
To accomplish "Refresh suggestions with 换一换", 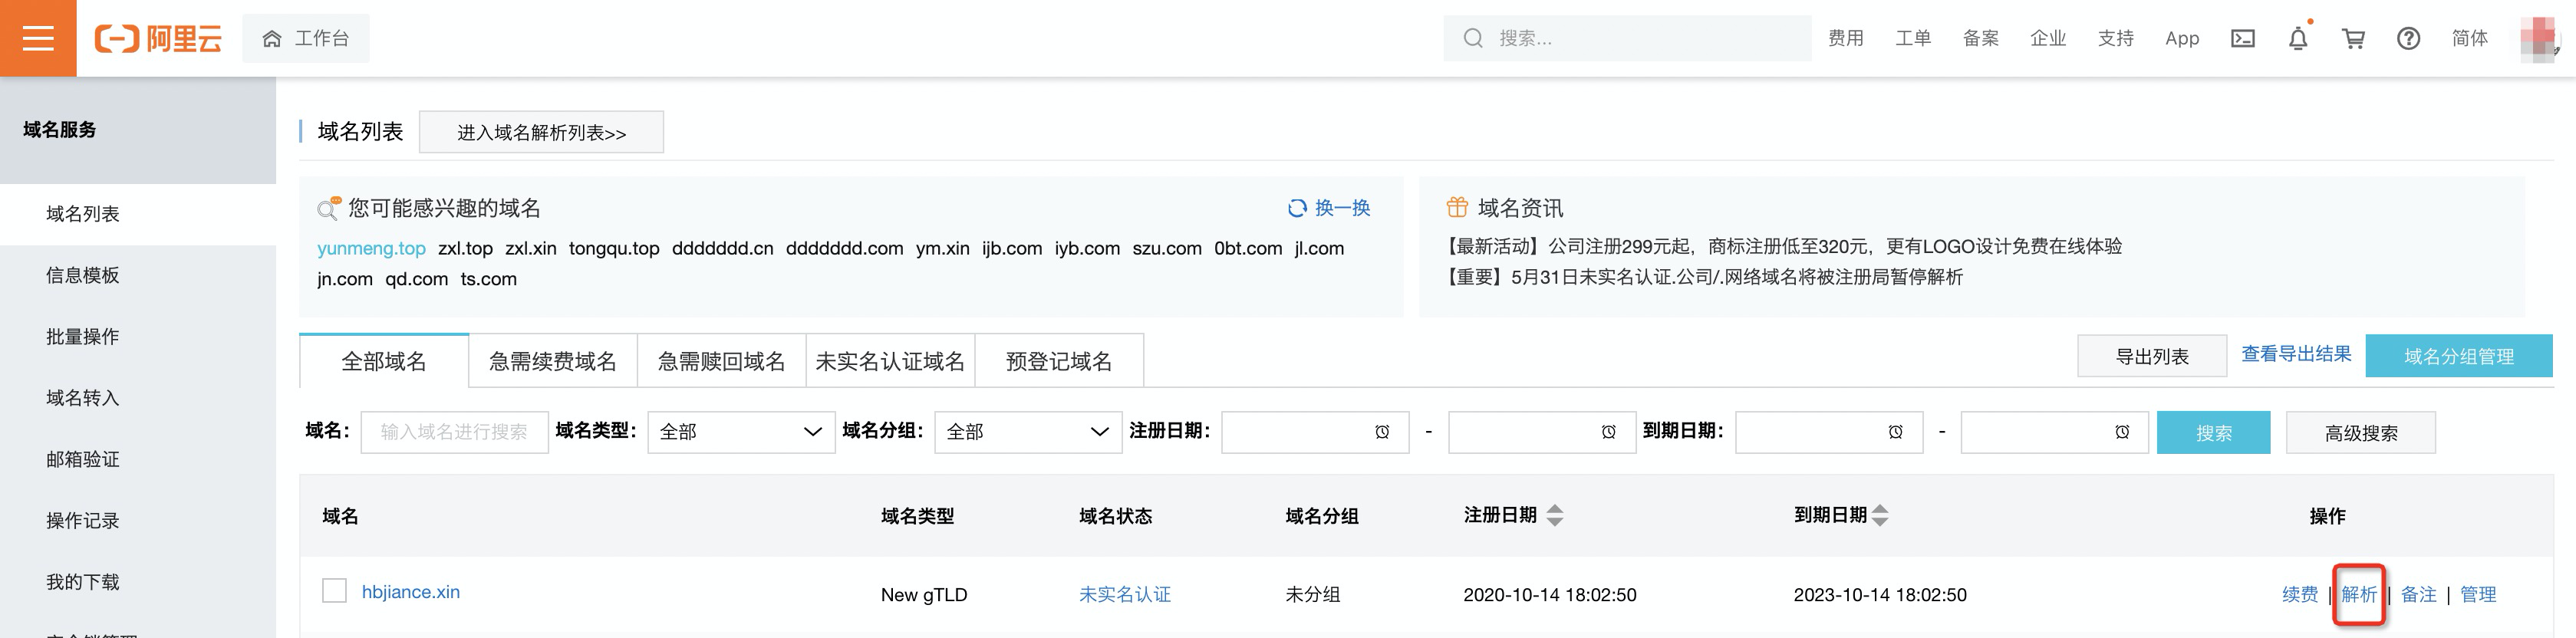I will point(1329,208).
